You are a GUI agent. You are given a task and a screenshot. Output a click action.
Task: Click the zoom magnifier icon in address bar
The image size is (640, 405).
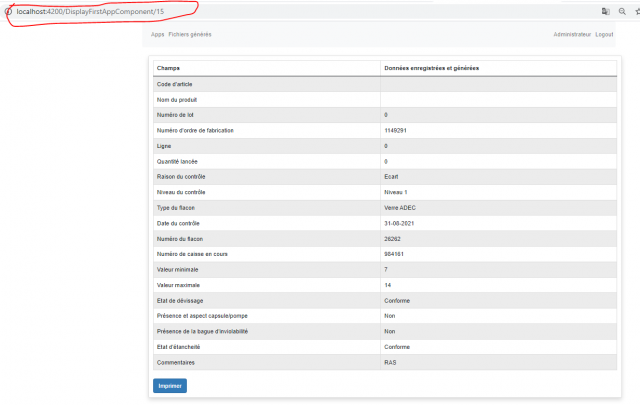[x=621, y=10]
